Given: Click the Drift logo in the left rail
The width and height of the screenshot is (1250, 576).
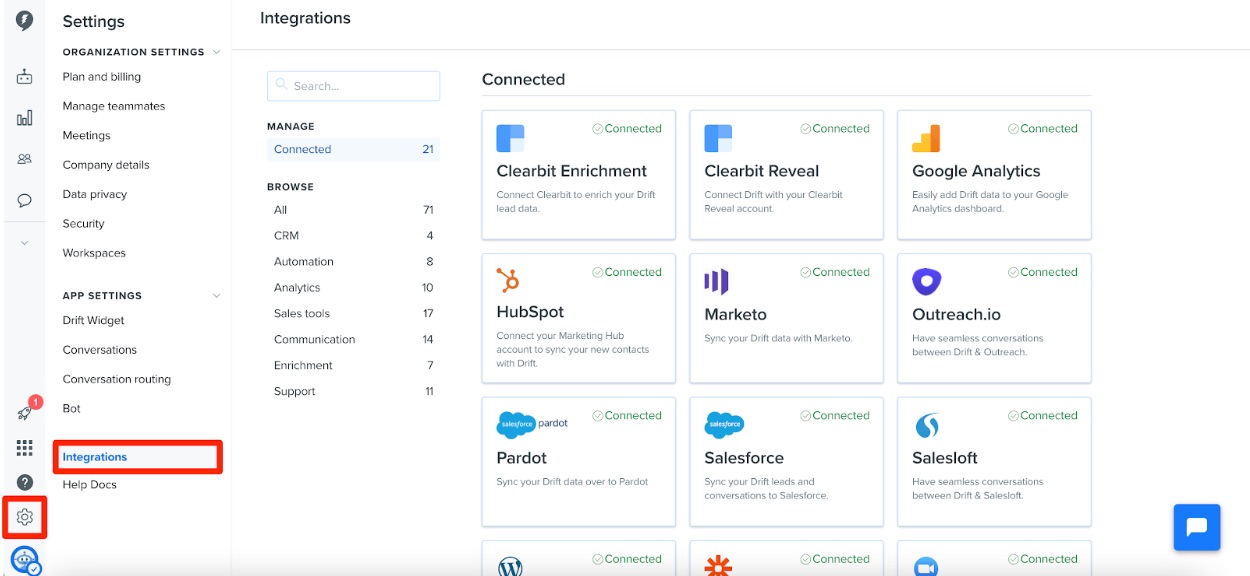Looking at the screenshot, I should click(25, 20).
